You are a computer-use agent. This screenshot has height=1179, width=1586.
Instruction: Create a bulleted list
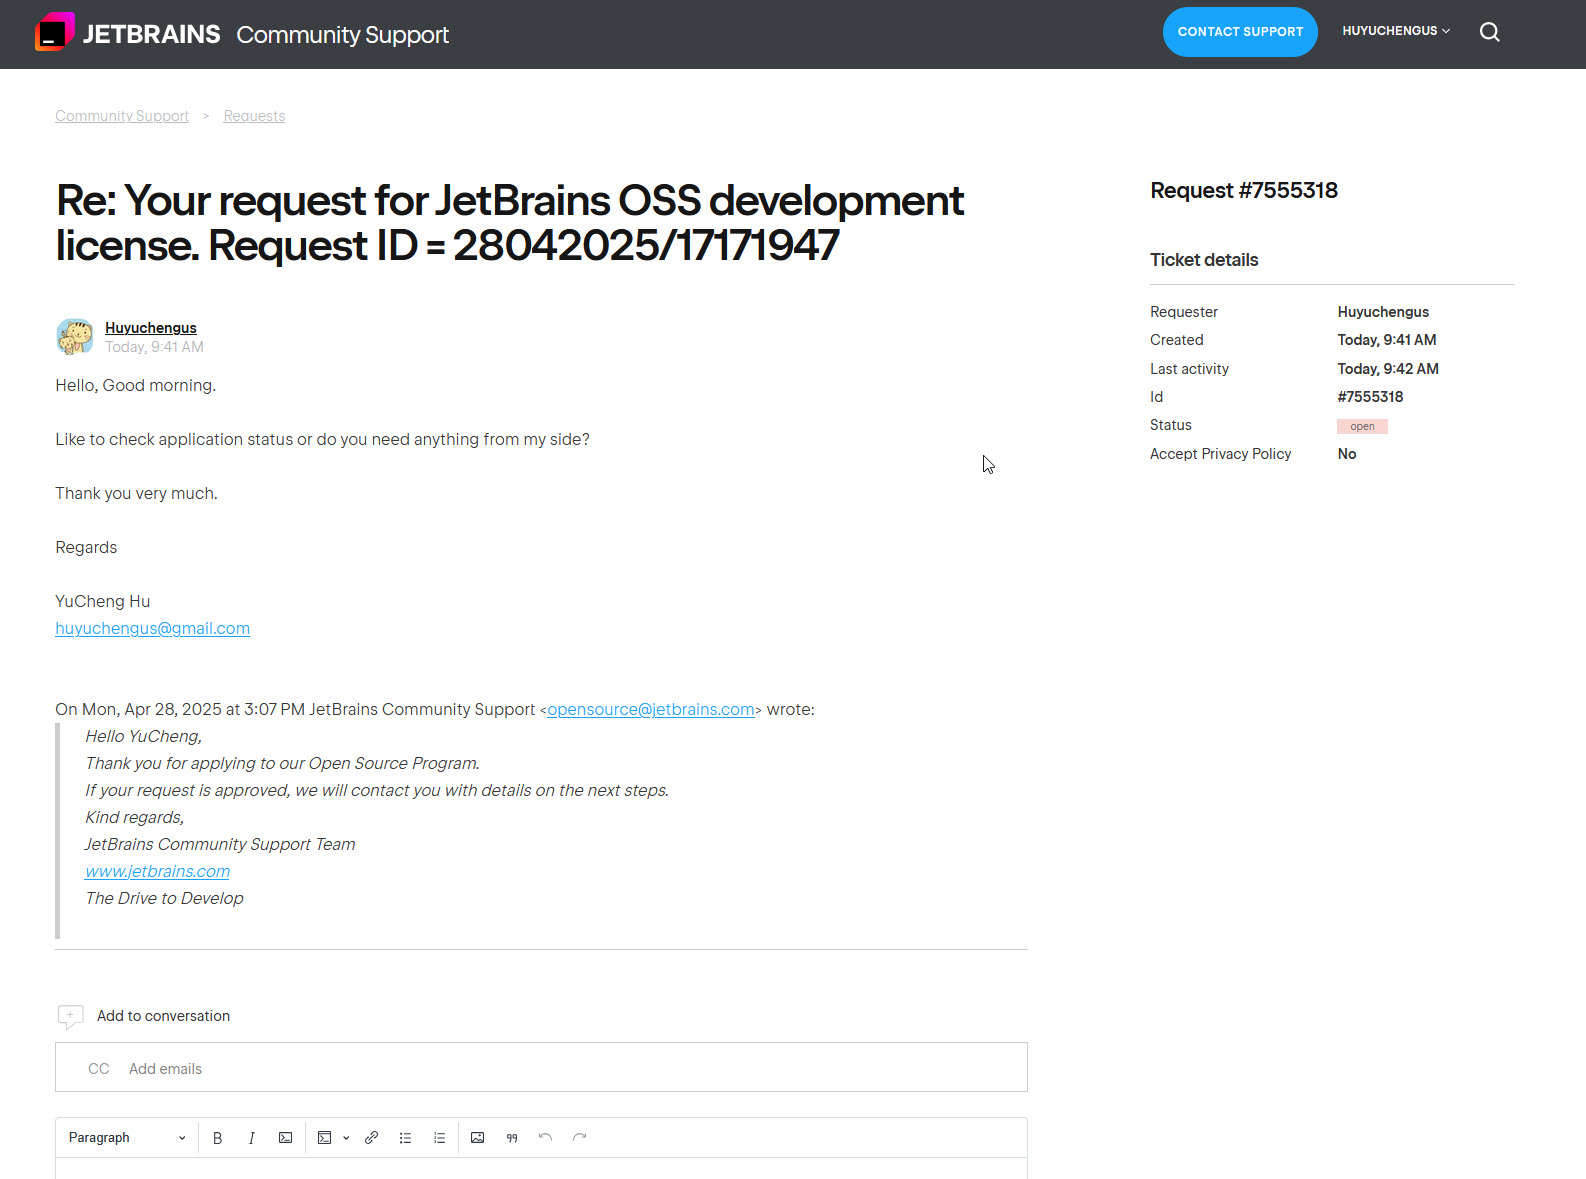(x=405, y=1138)
